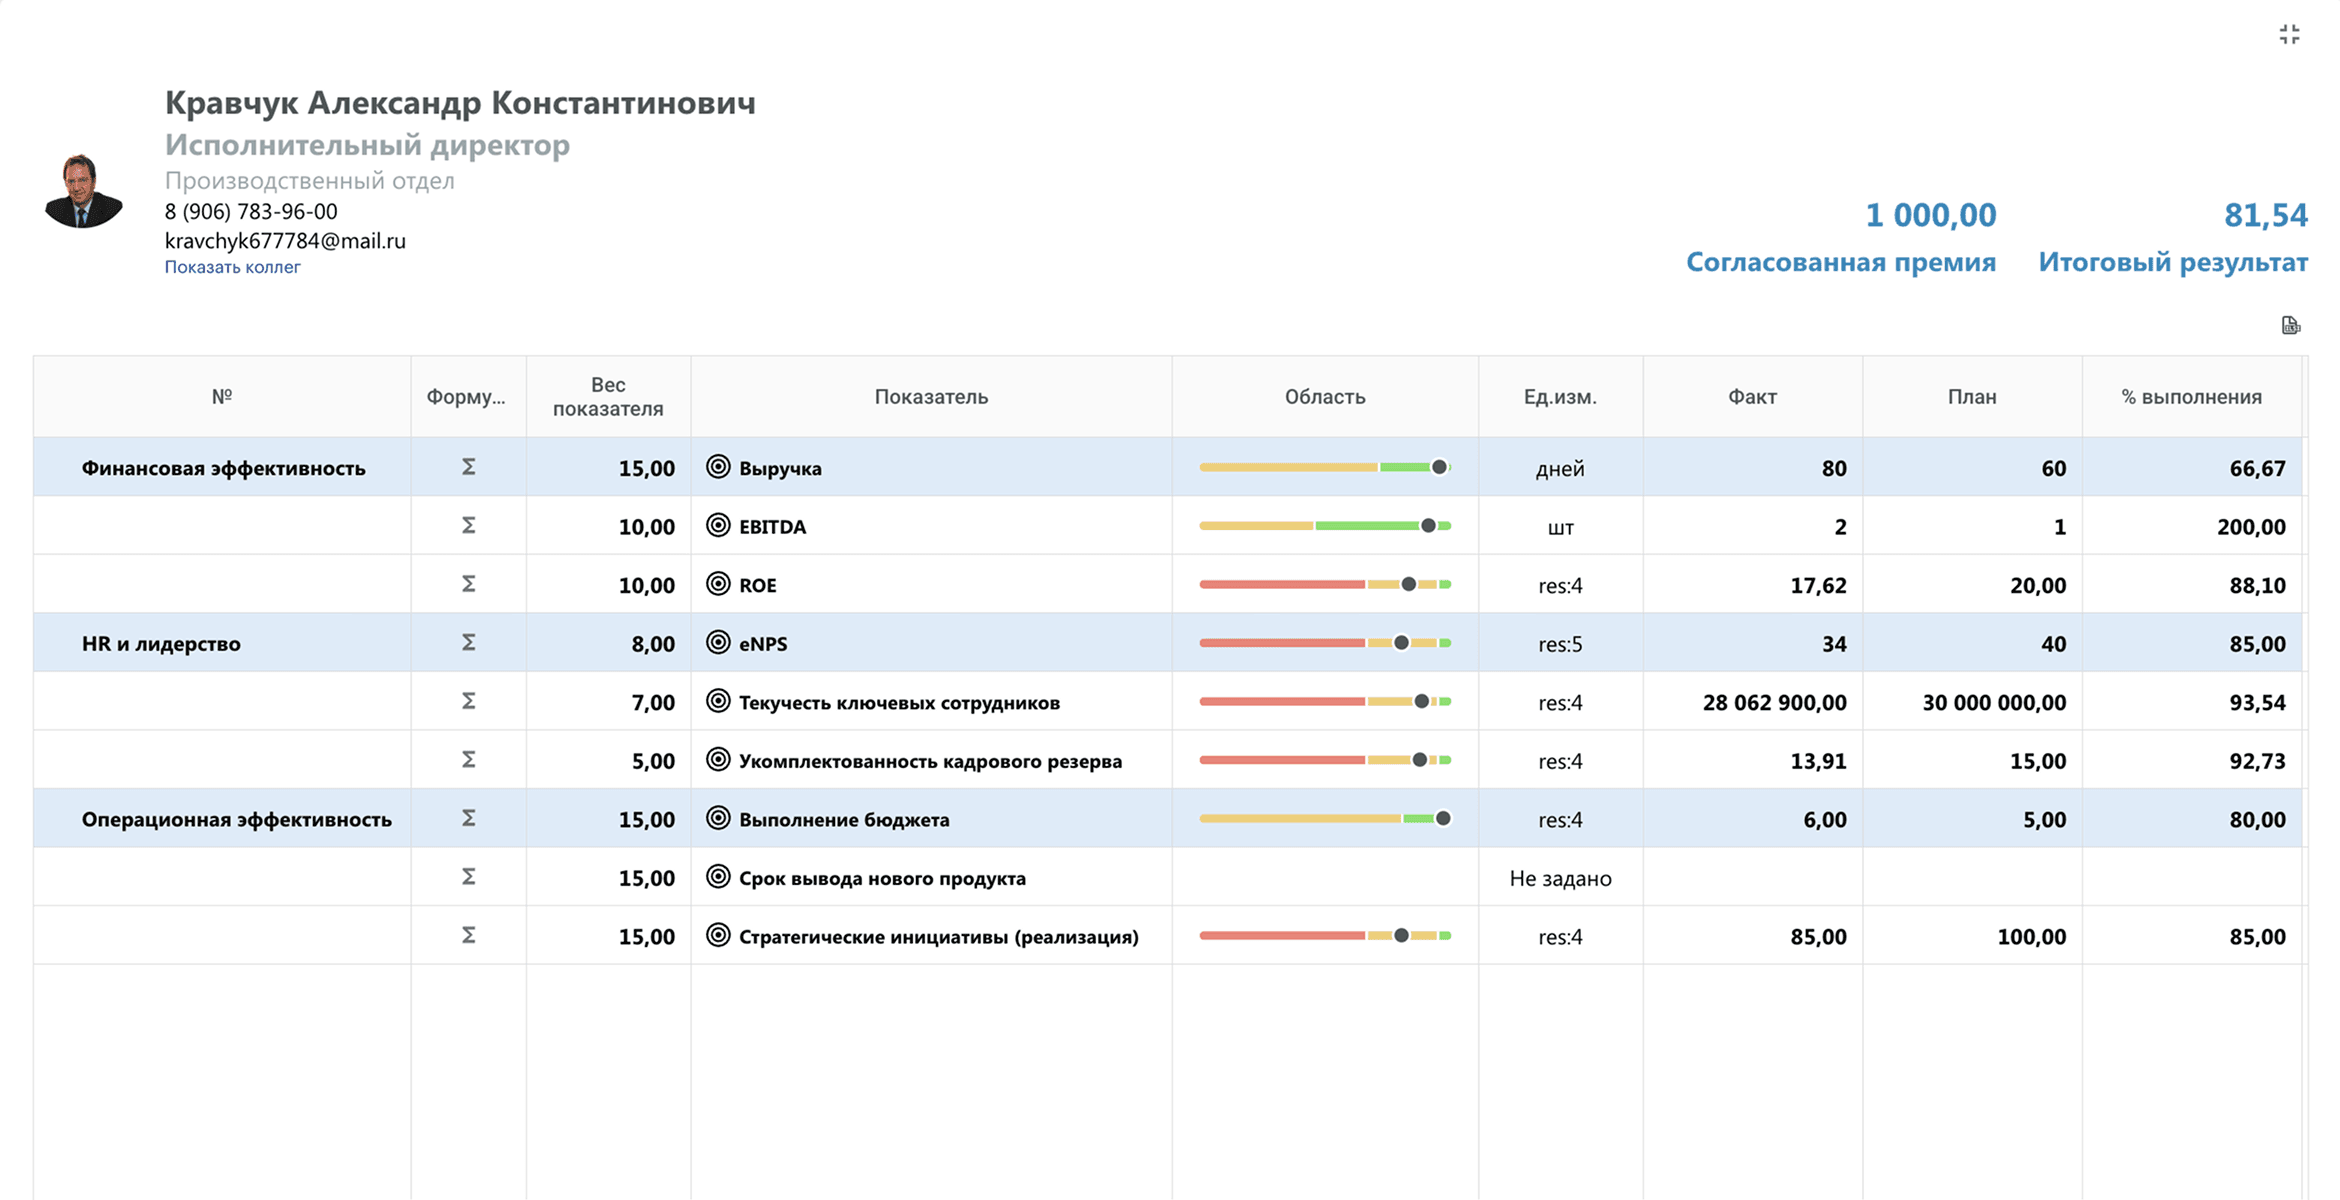The width and height of the screenshot is (2340, 1200).
Task: Click the Не задано unit cell
Action: (x=1560, y=878)
